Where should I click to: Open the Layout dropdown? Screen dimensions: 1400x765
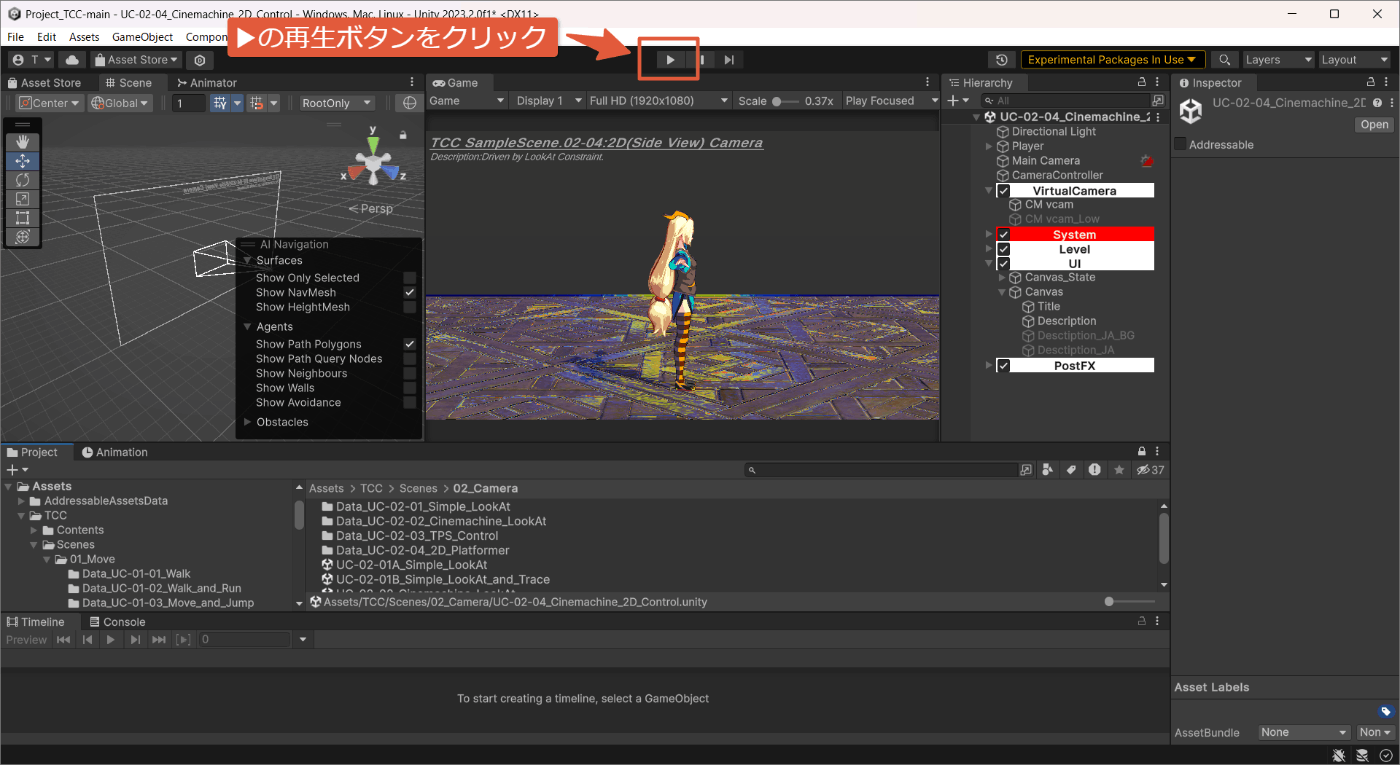tap(1354, 60)
